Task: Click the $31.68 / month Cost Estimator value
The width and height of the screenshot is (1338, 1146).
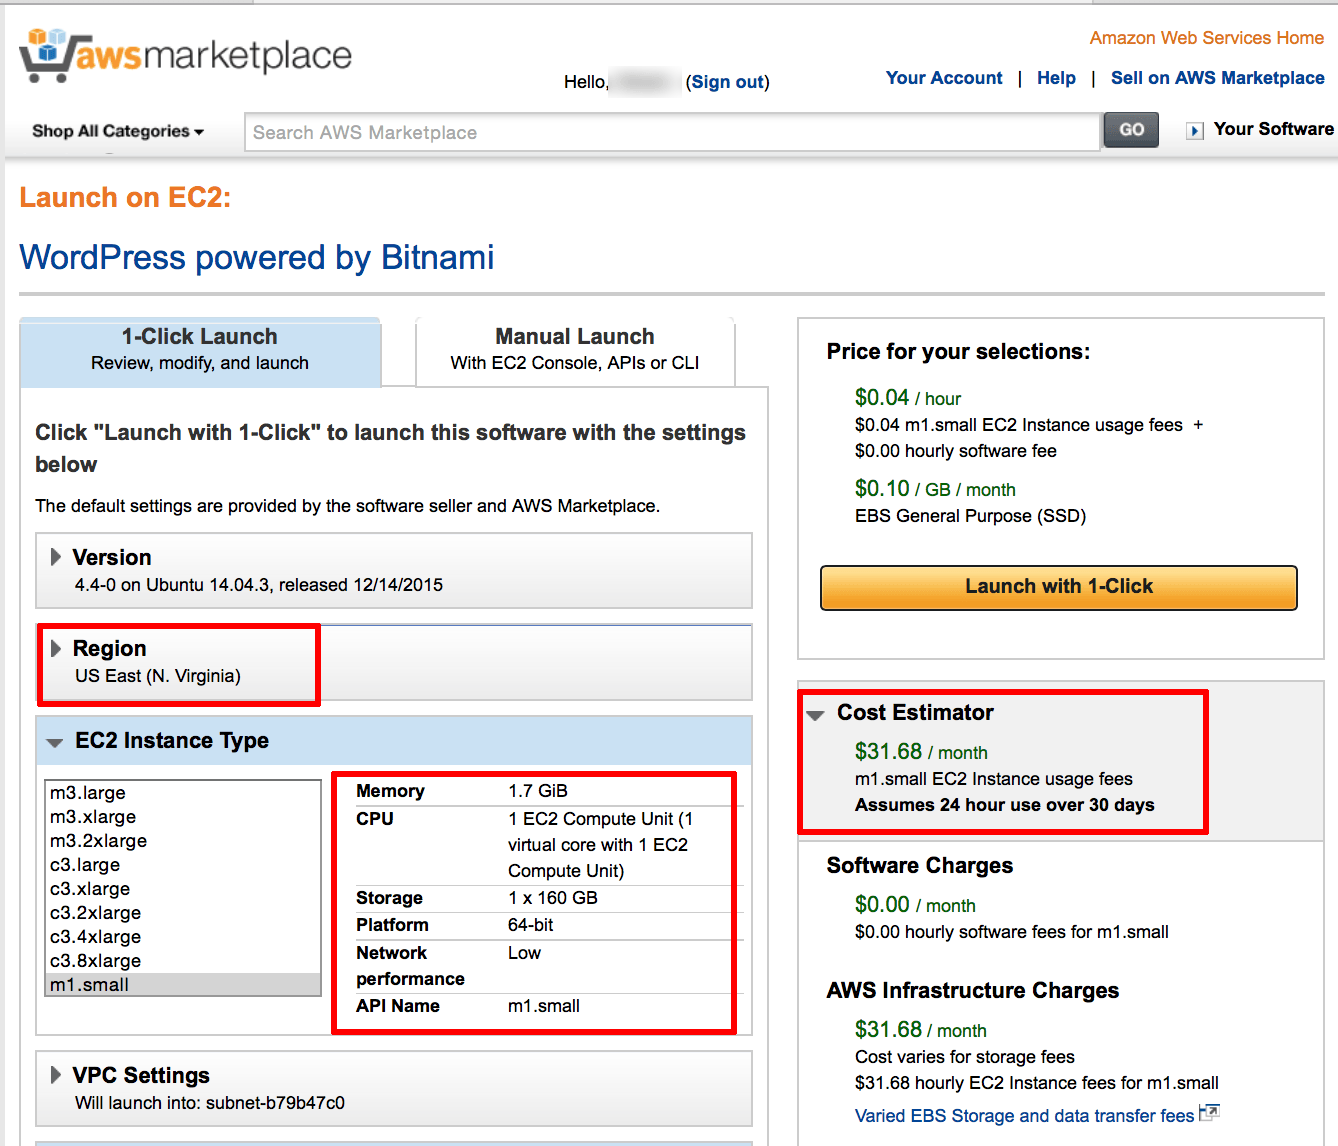Action: point(921,752)
